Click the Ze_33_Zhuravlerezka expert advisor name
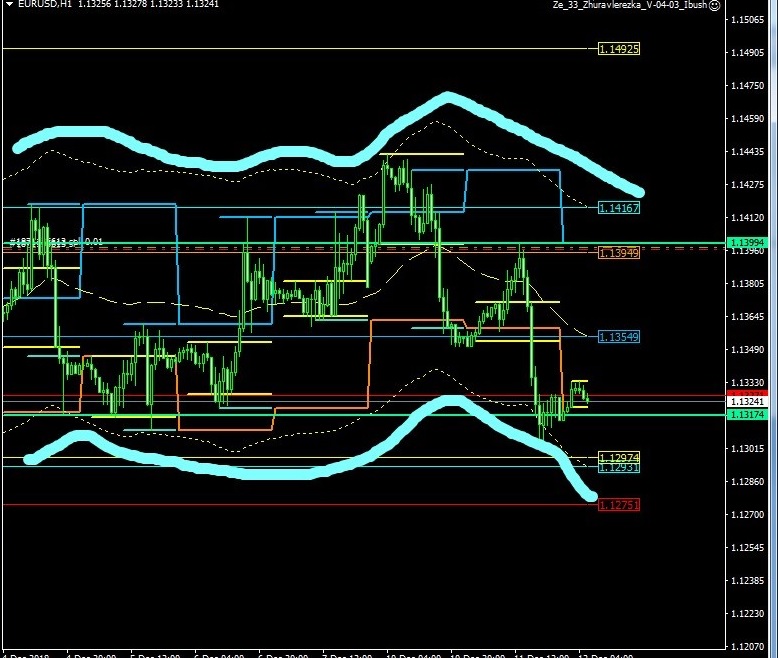 coord(628,5)
